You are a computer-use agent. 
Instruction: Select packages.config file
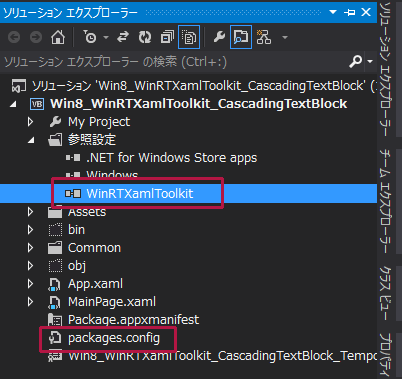click(114, 338)
